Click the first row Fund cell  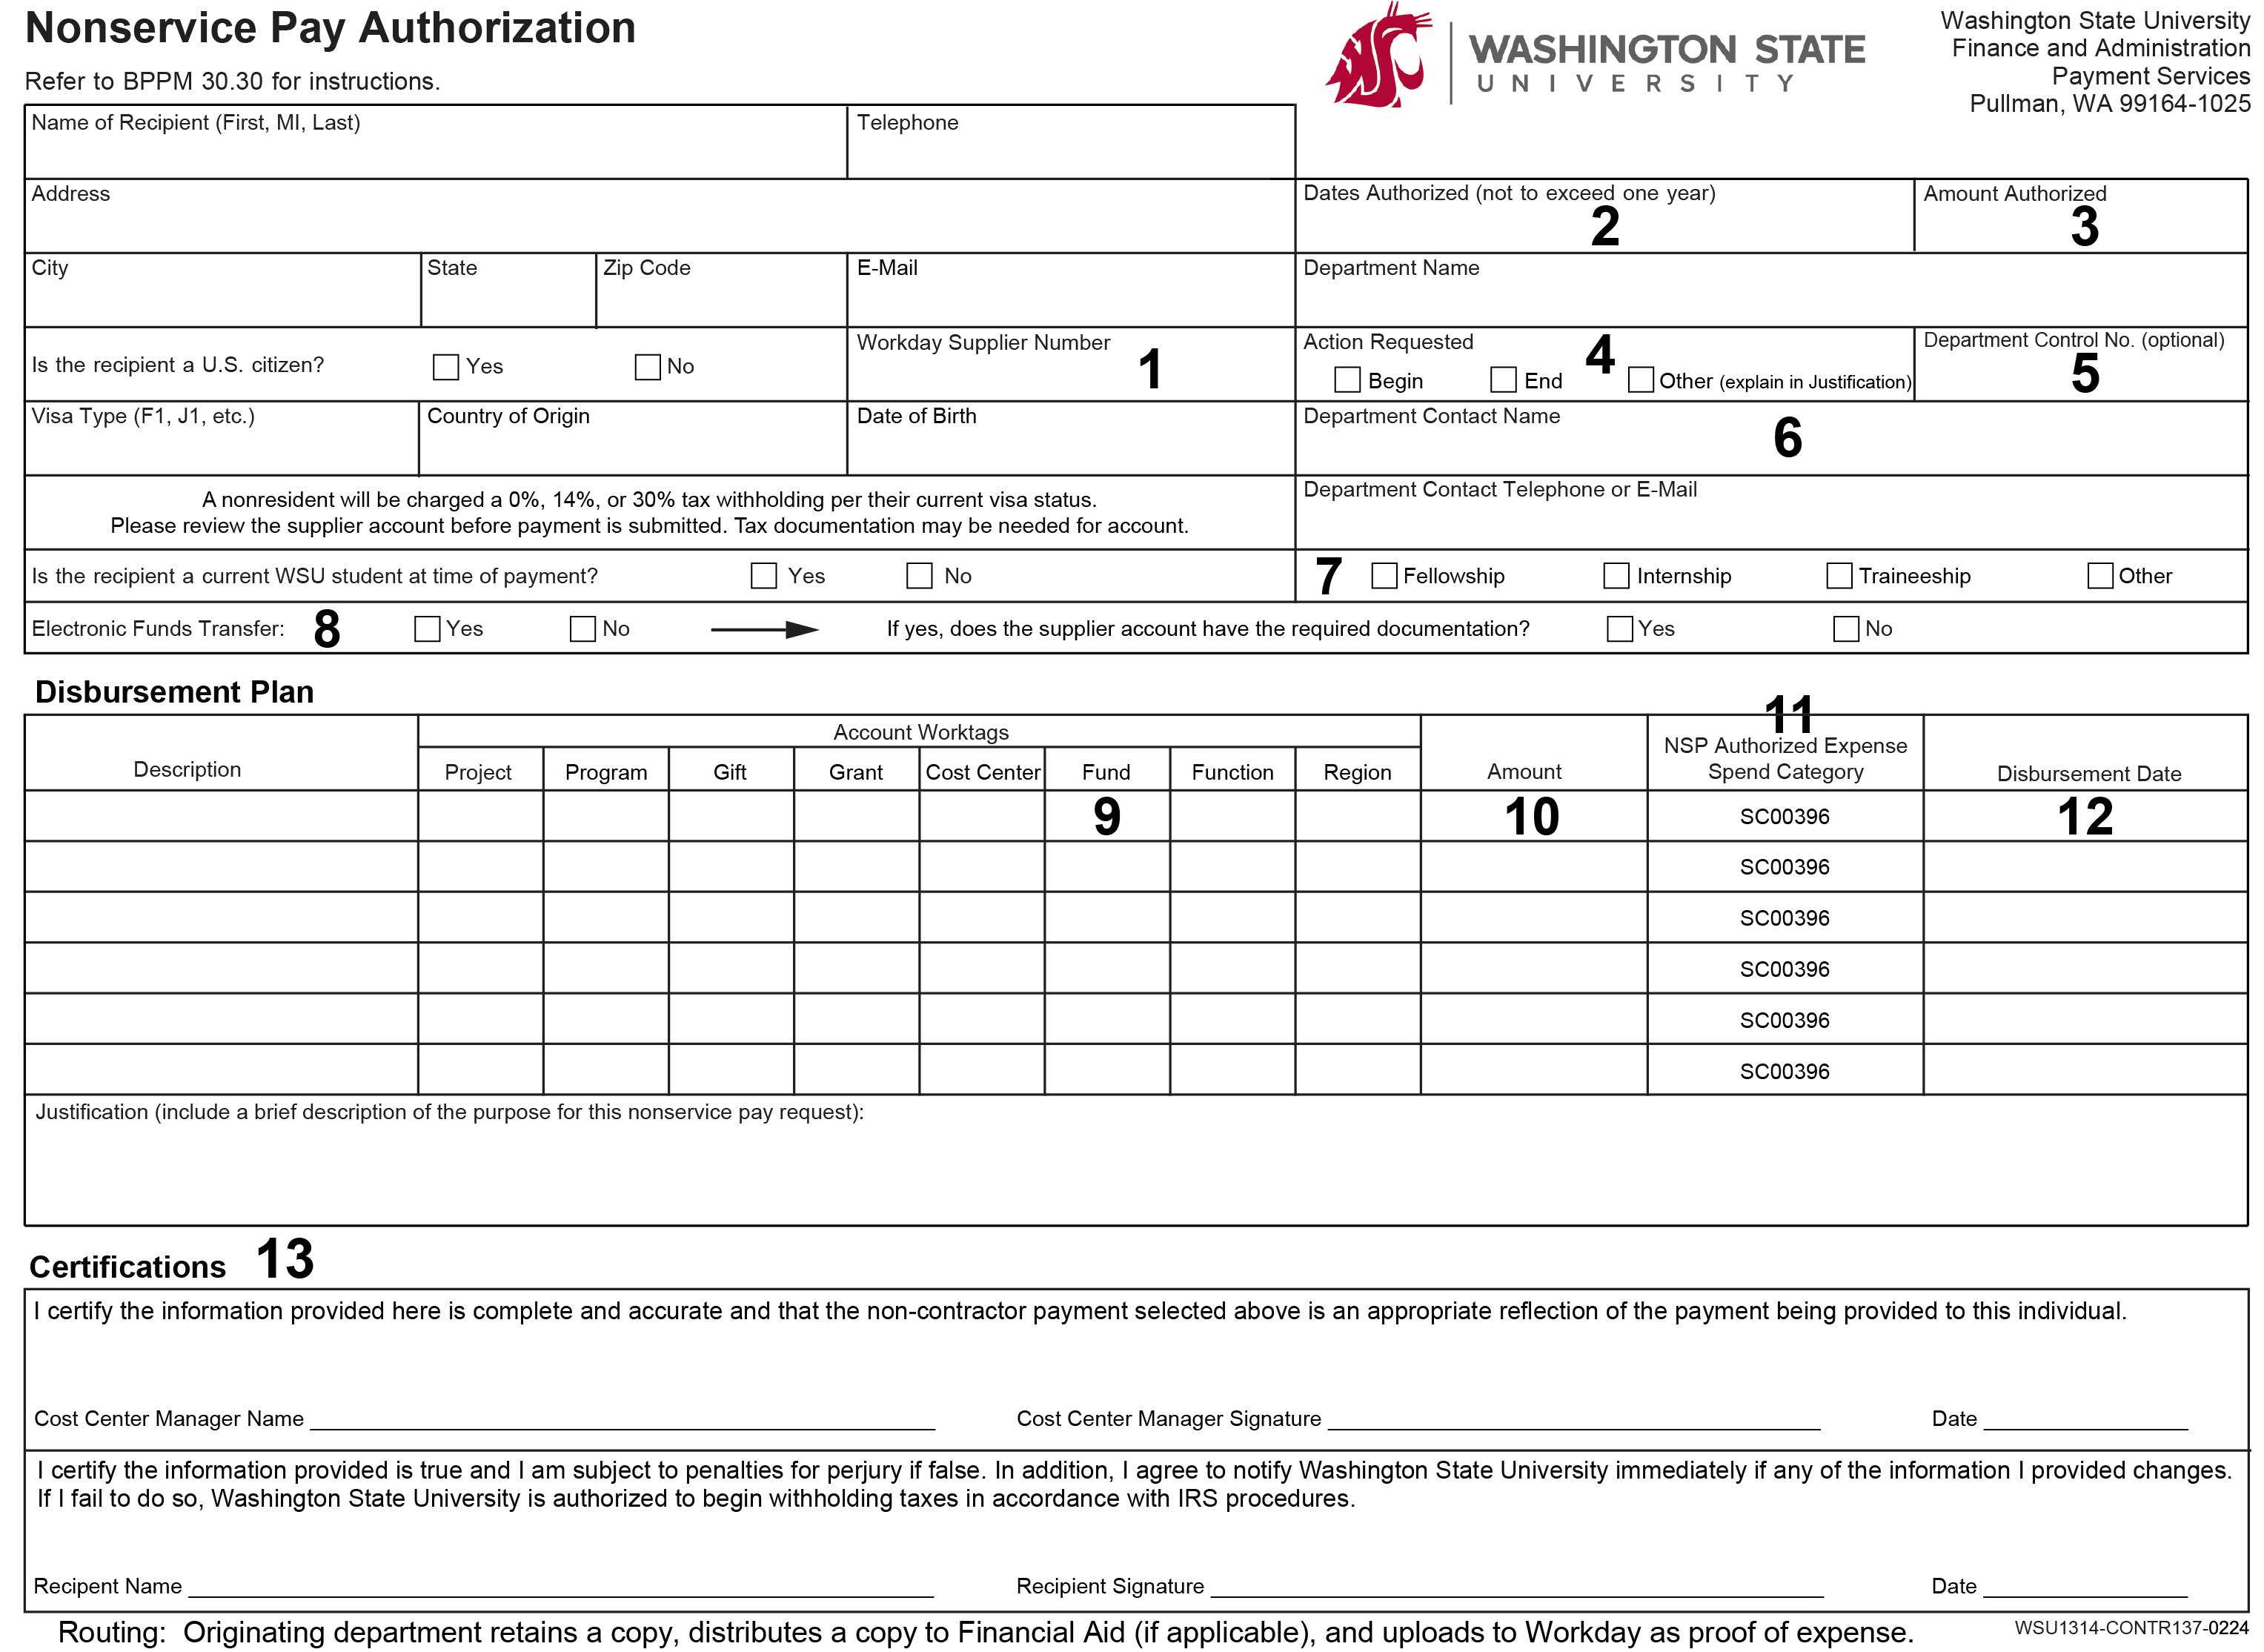(1107, 817)
